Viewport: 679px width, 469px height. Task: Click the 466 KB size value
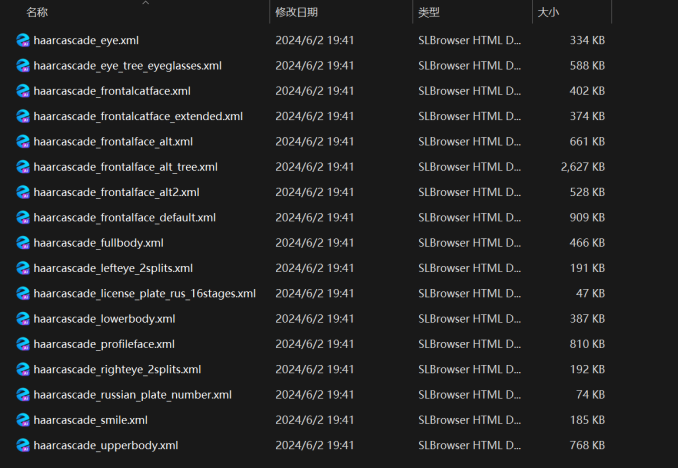pyautogui.click(x=587, y=243)
